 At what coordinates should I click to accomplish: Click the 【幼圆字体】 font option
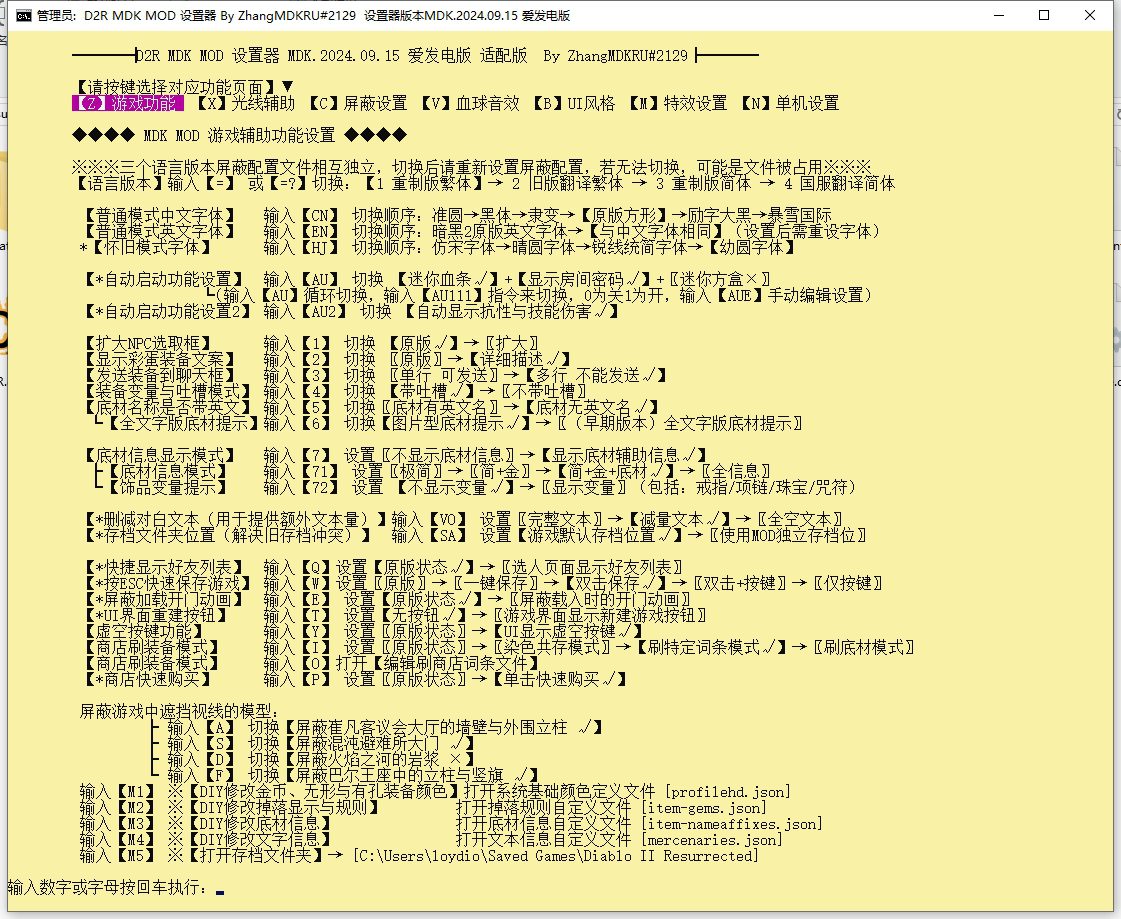tap(751, 247)
